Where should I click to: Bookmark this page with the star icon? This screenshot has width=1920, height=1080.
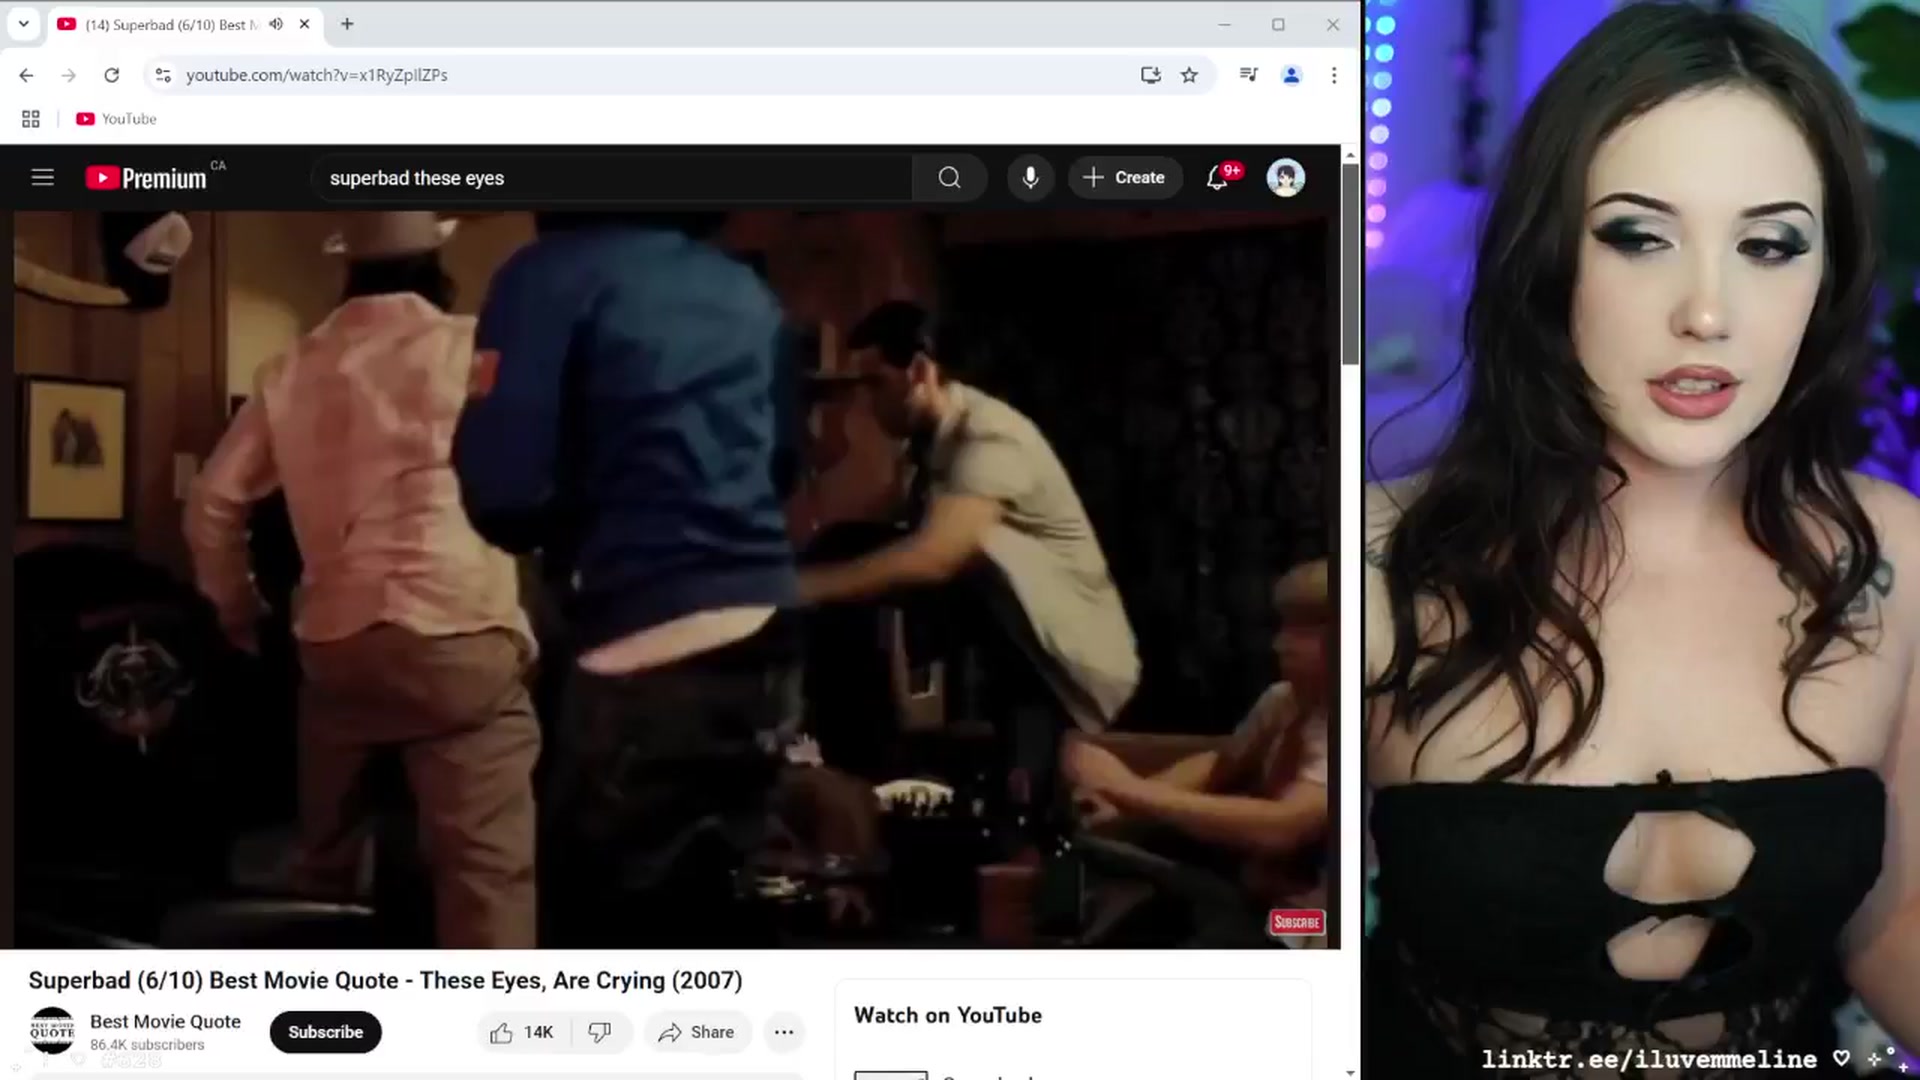pos(1189,75)
